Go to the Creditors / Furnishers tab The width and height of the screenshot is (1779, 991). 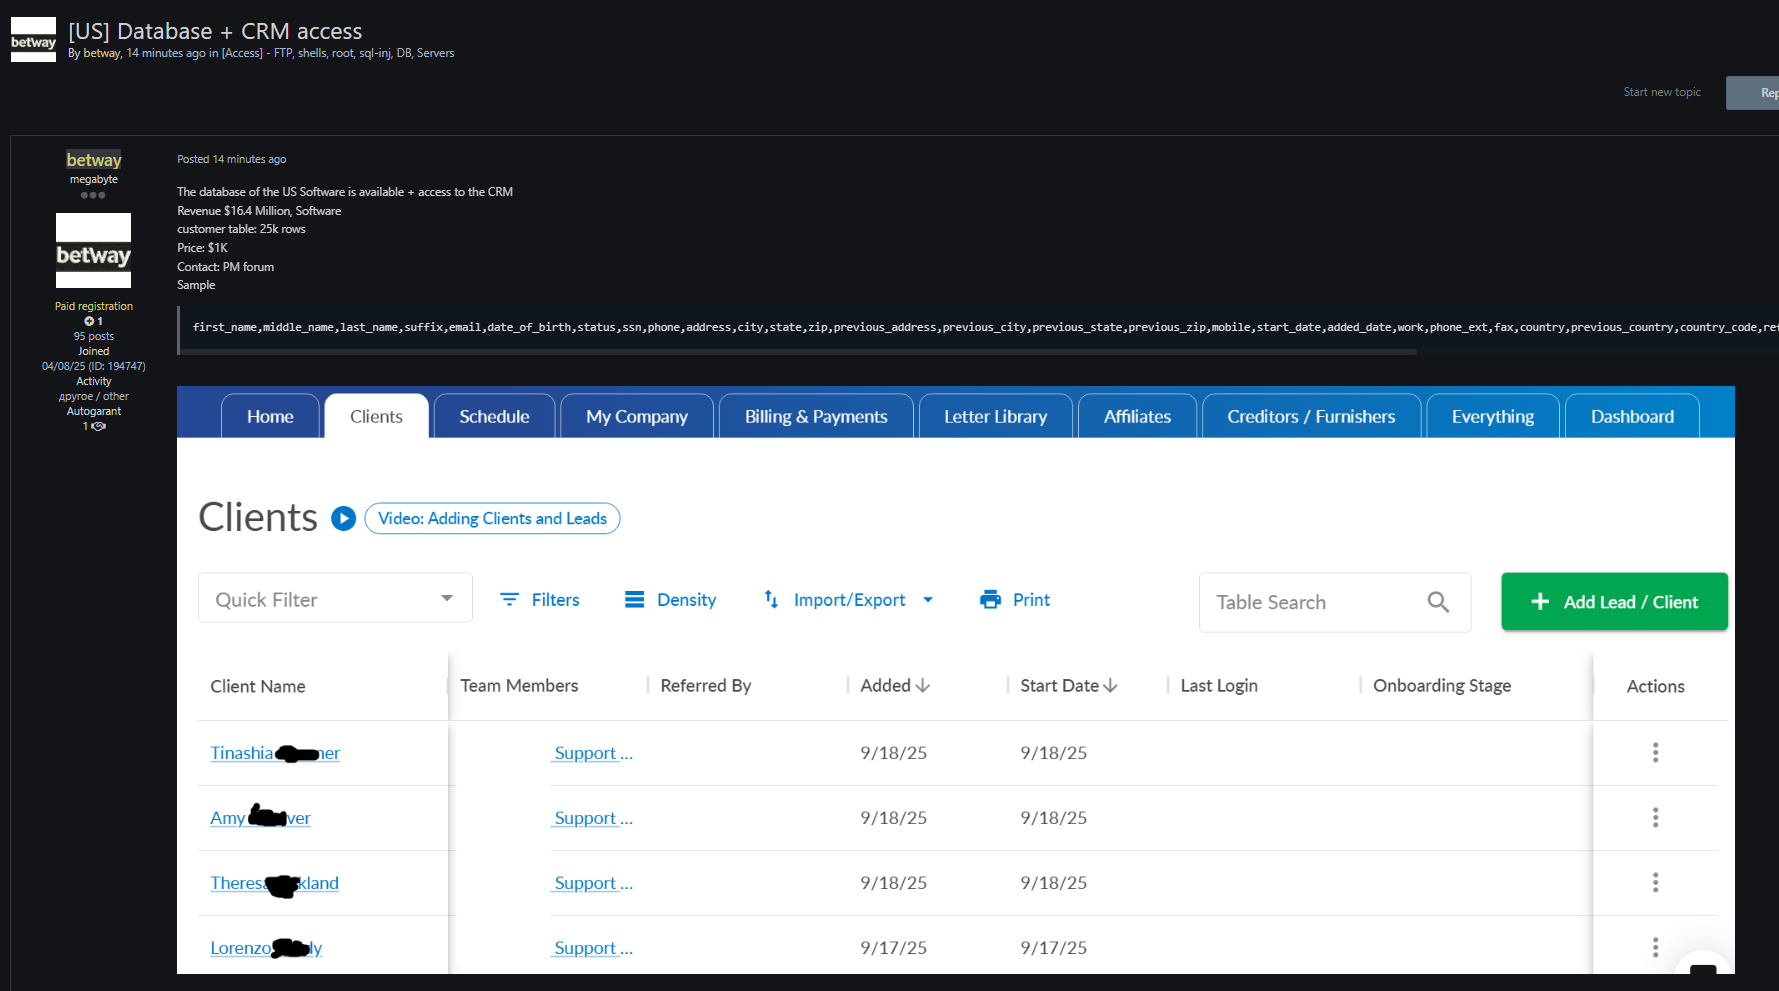click(1310, 417)
